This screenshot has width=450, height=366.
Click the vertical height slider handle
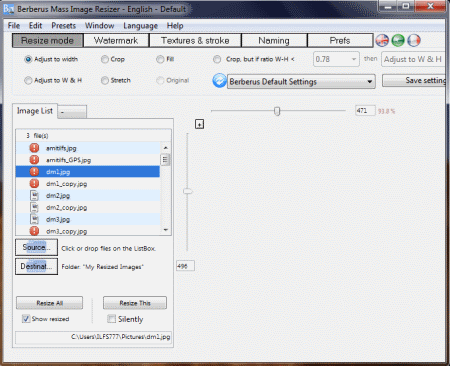click(x=188, y=191)
